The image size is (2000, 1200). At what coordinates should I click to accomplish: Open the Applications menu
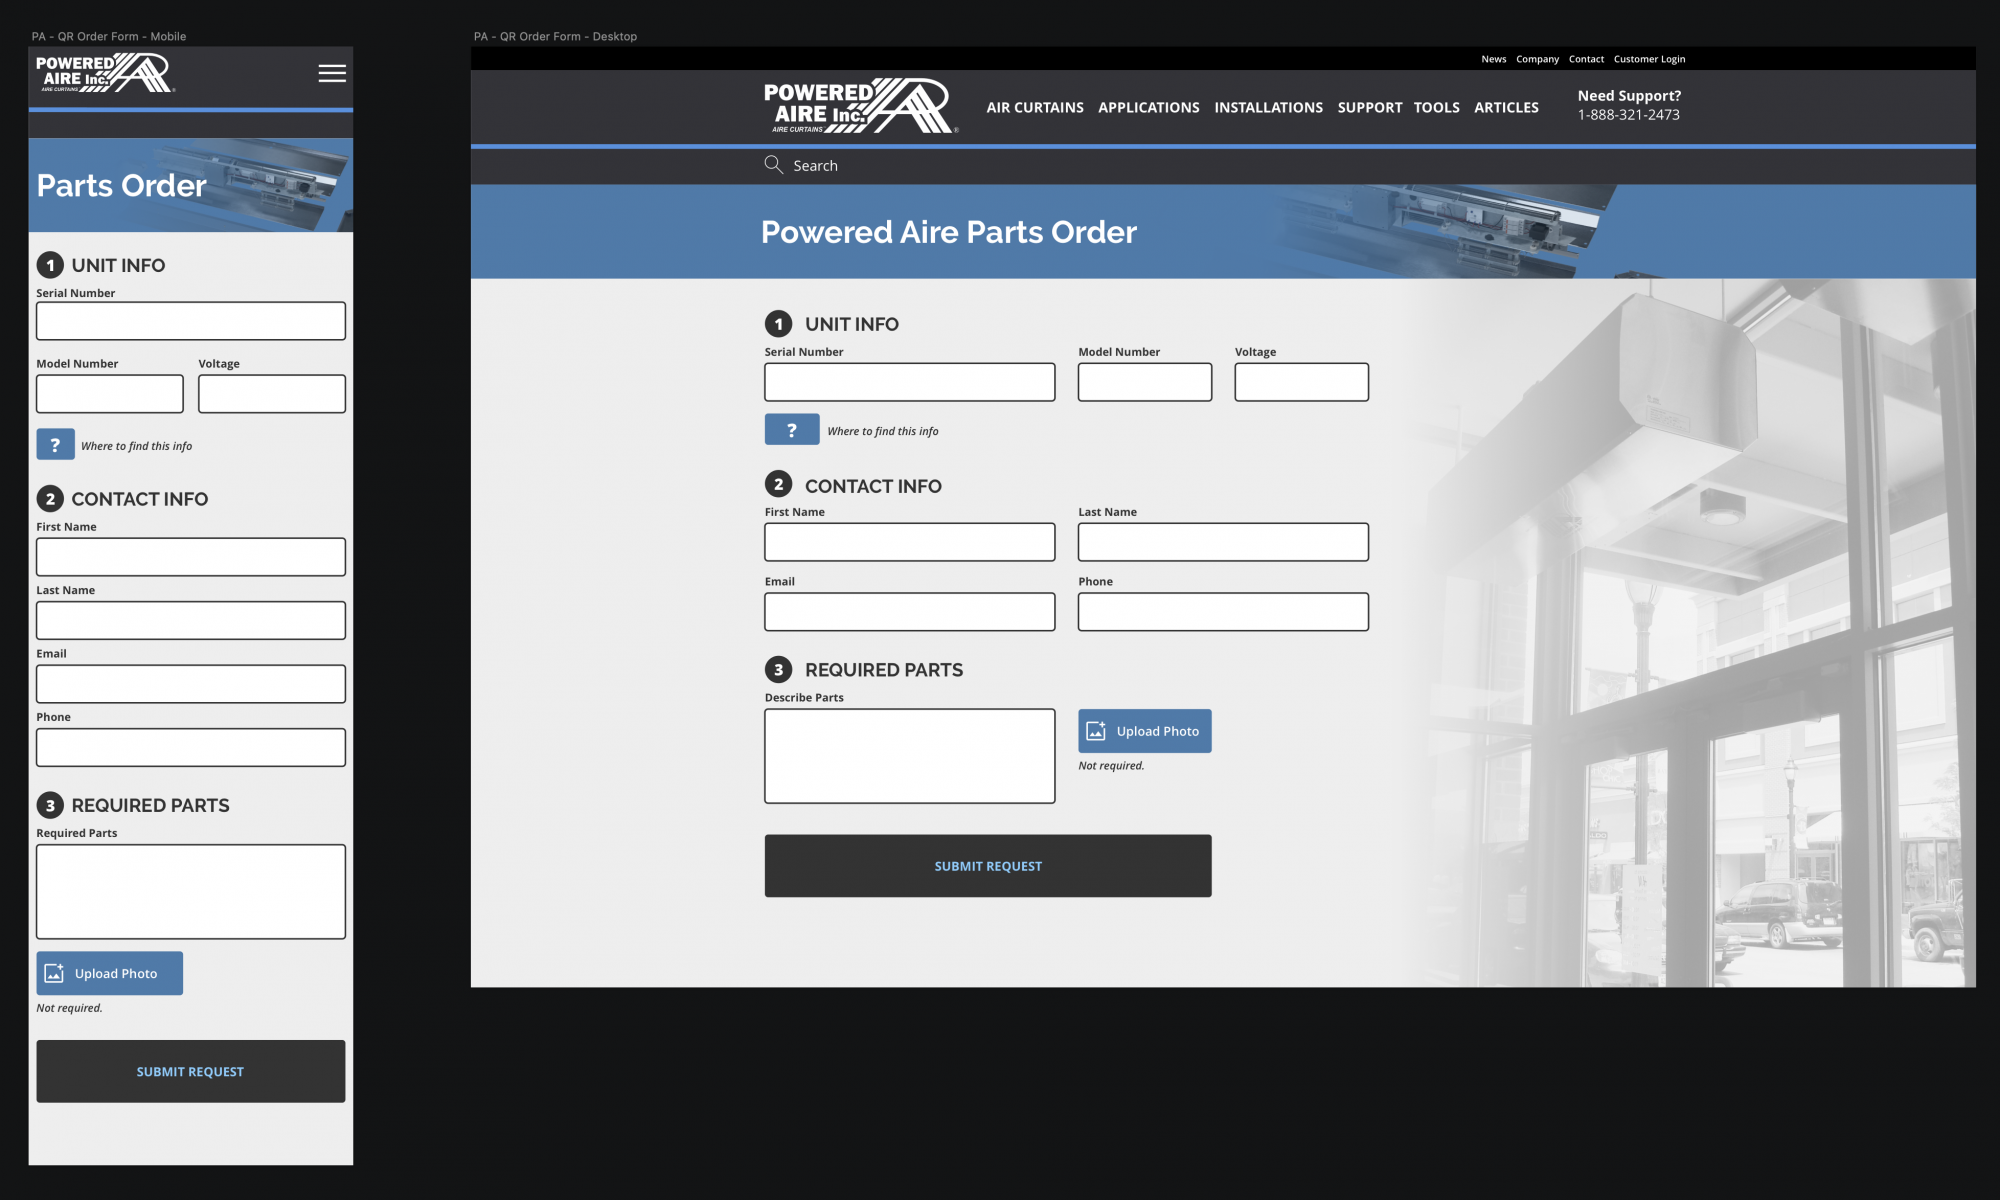coord(1149,107)
